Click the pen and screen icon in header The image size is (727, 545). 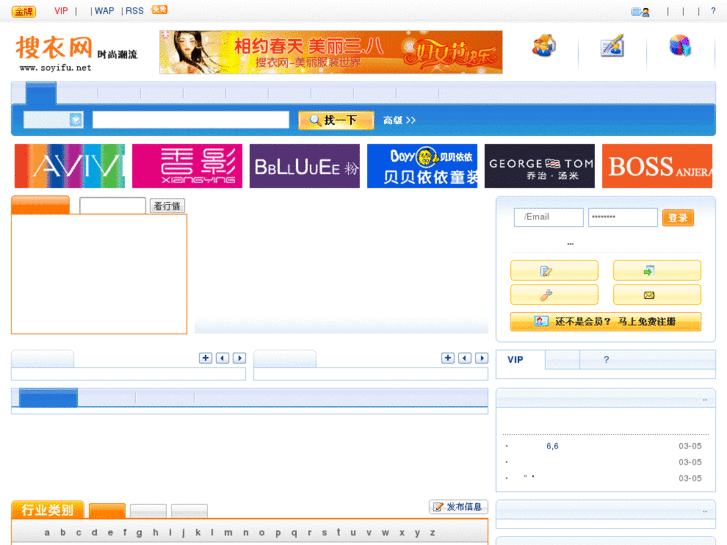tap(612, 46)
